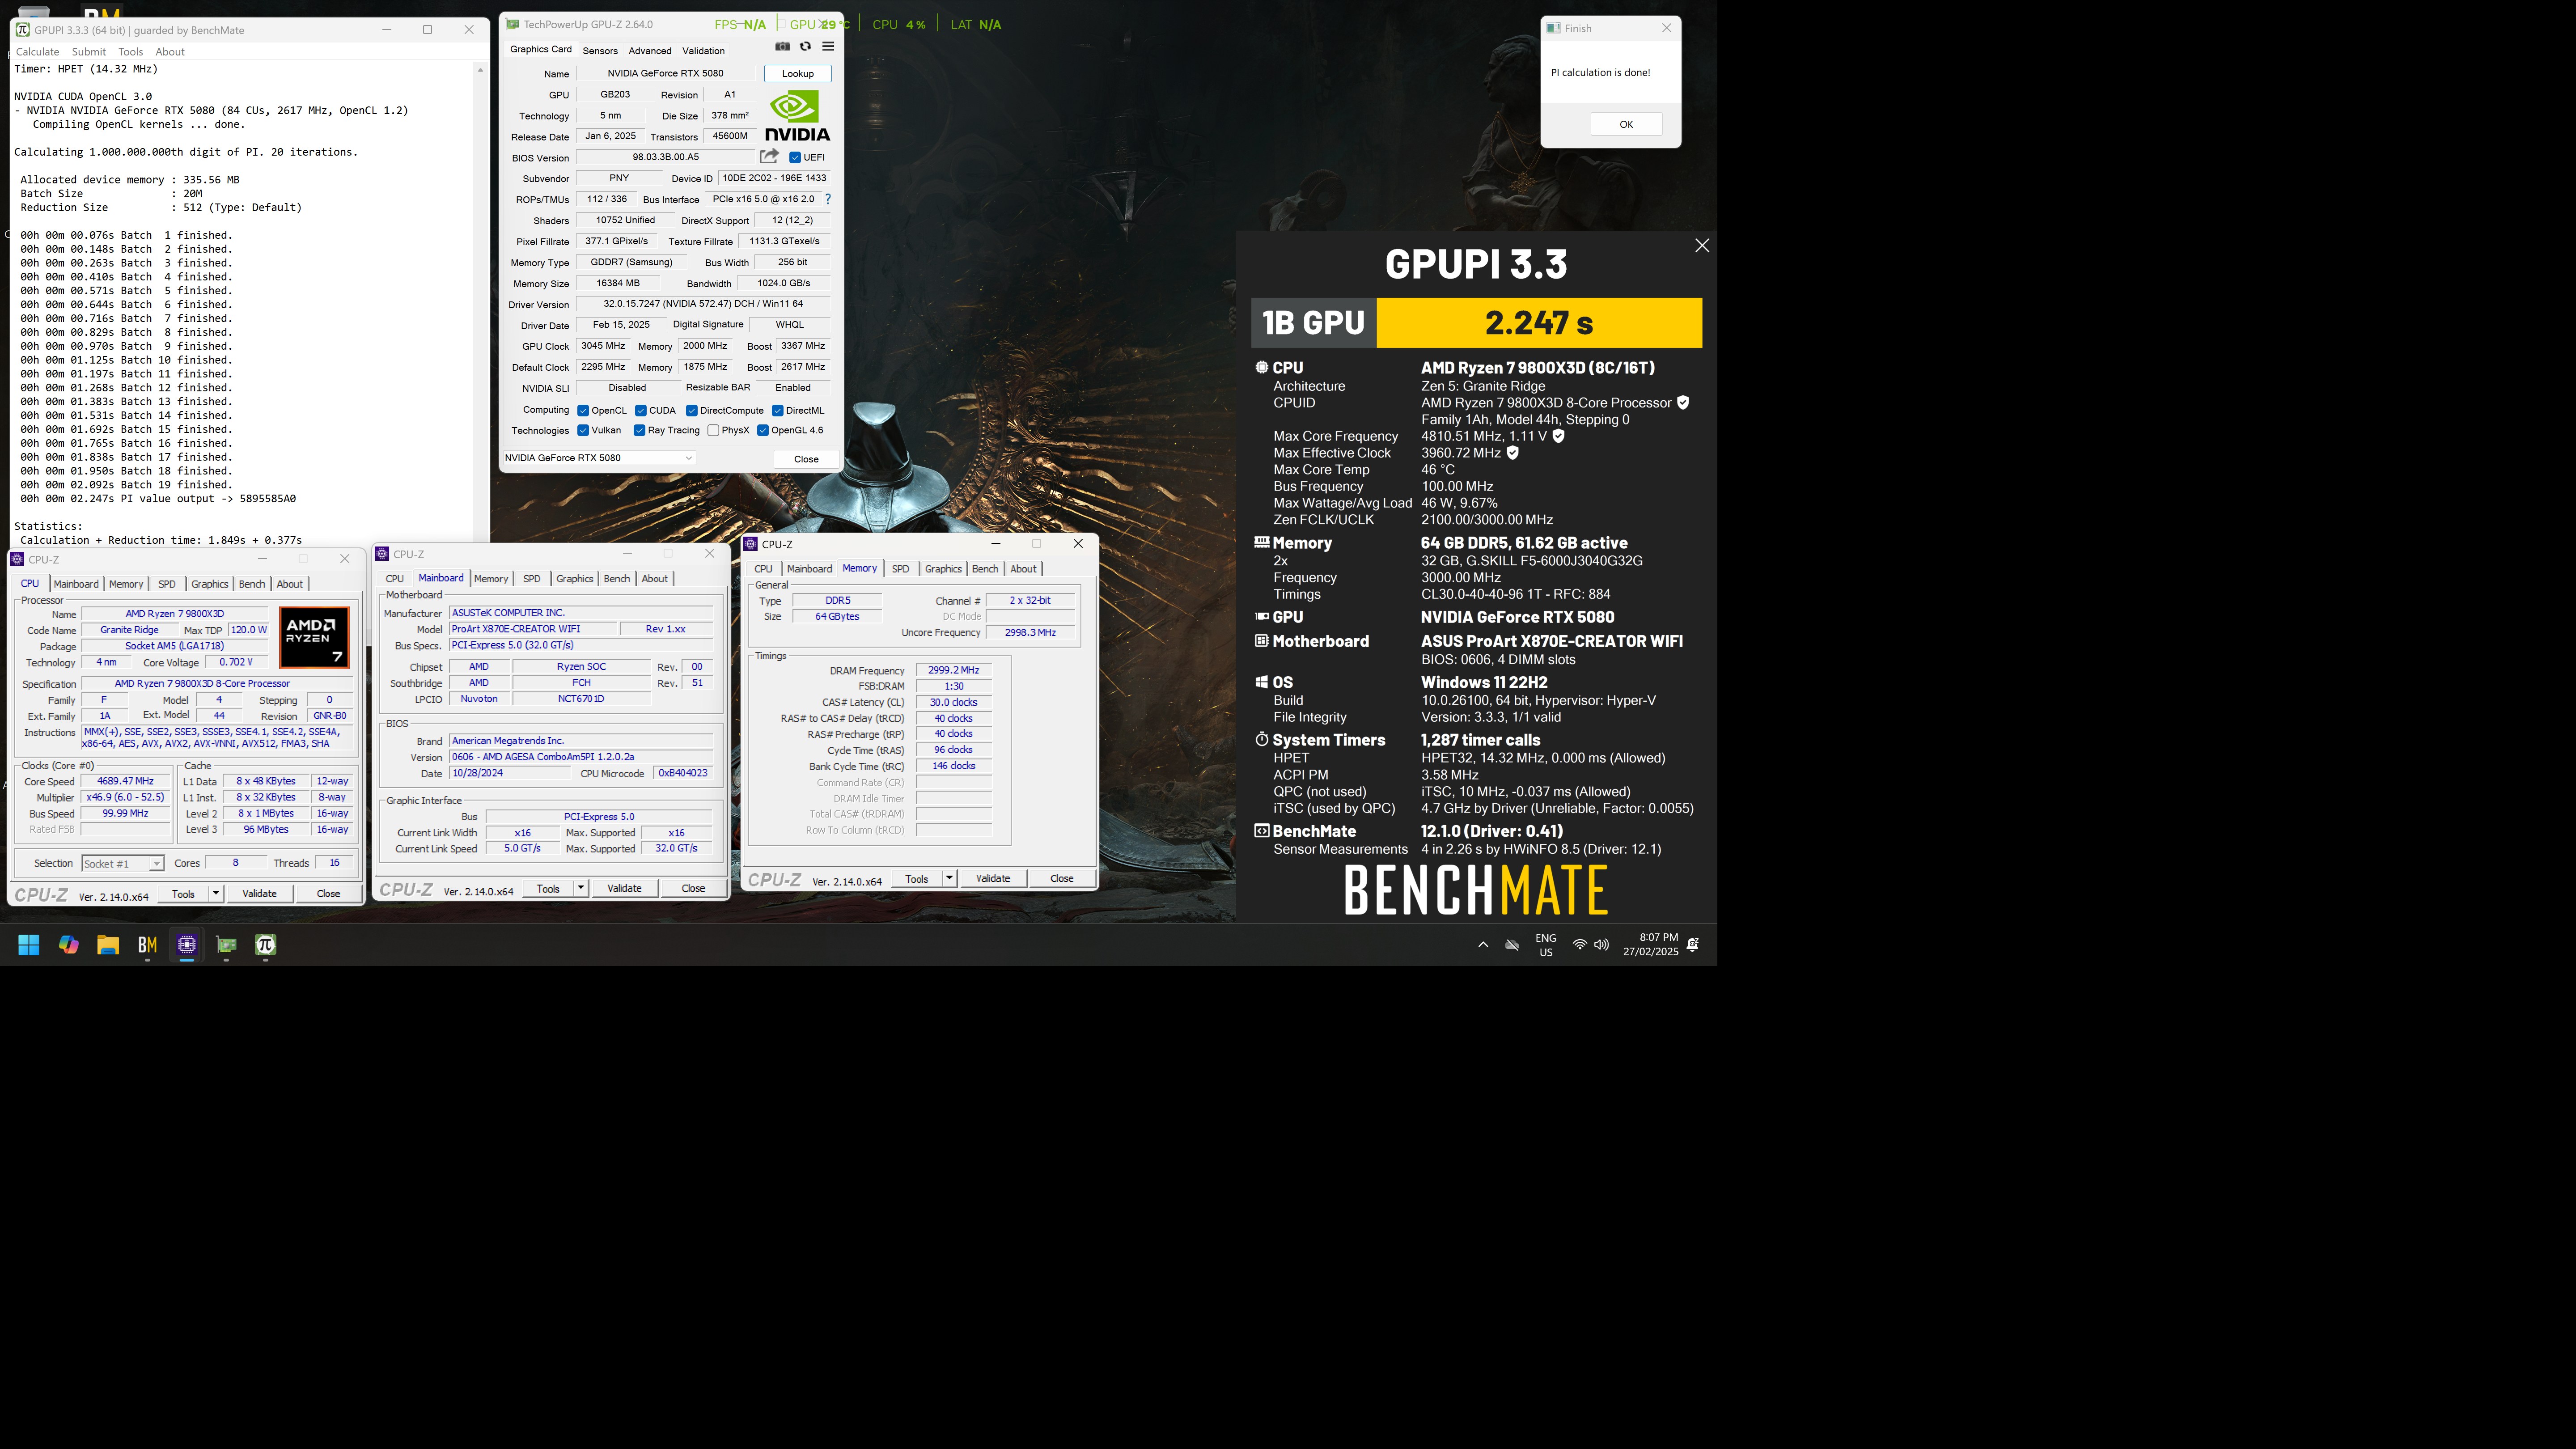Click Tools button in CPU-Z Memory window
The width and height of the screenshot is (2576, 1449).
pyautogui.click(x=916, y=878)
